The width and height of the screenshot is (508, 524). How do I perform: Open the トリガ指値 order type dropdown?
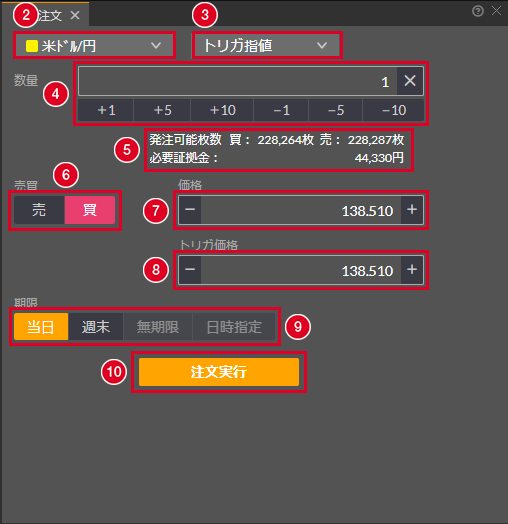coord(267,46)
